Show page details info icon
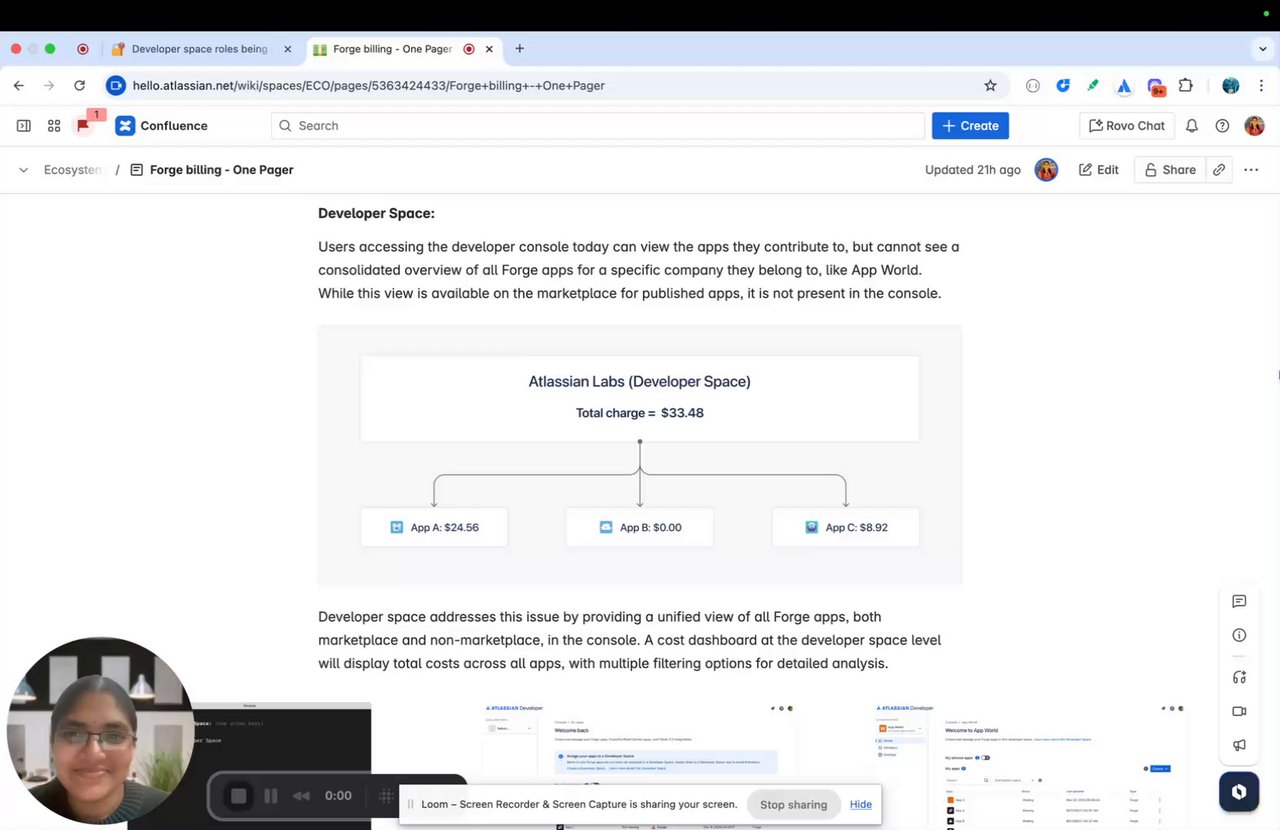Viewport: 1280px width, 830px height. tap(1239, 635)
